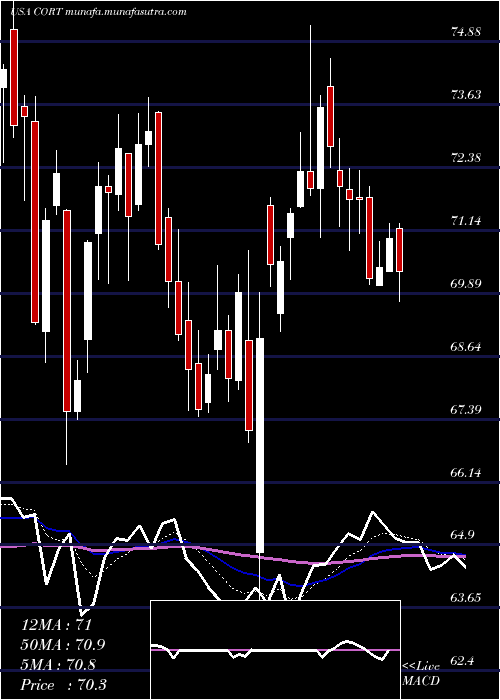Select the 73.63 price axis label
The width and height of the screenshot is (500, 700).
tap(466, 95)
